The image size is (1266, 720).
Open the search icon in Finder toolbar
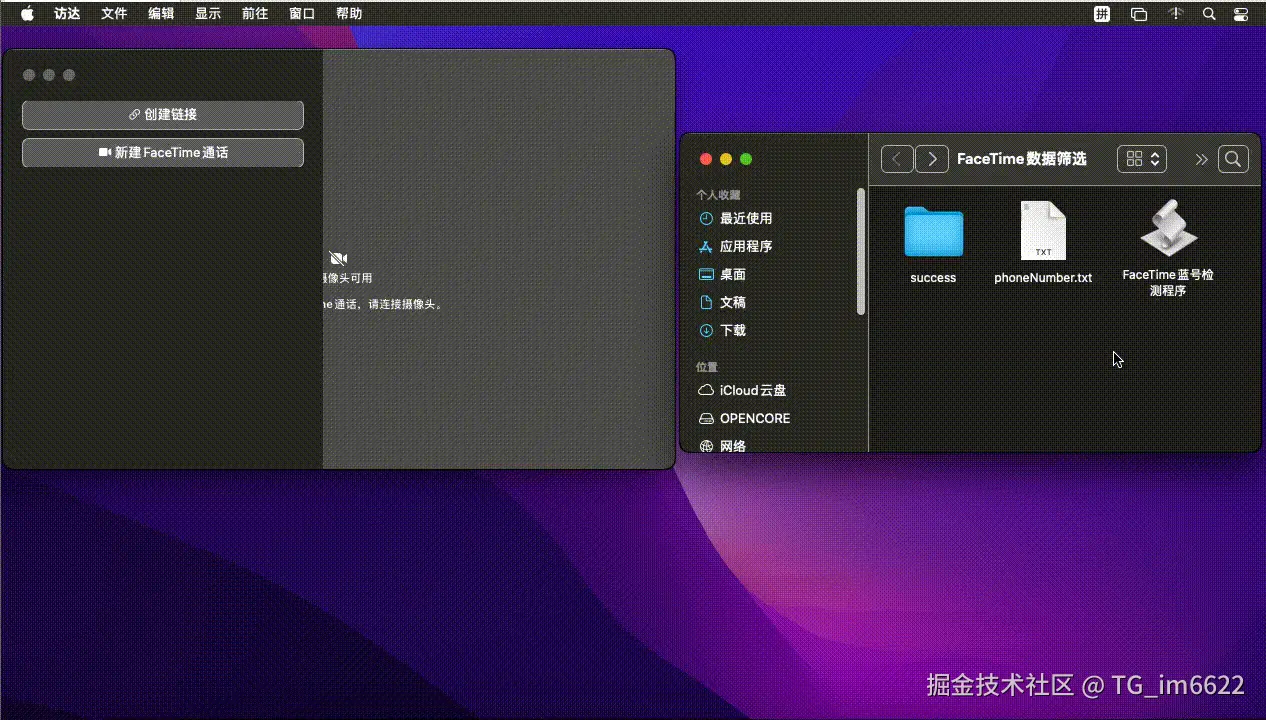coord(1233,158)
